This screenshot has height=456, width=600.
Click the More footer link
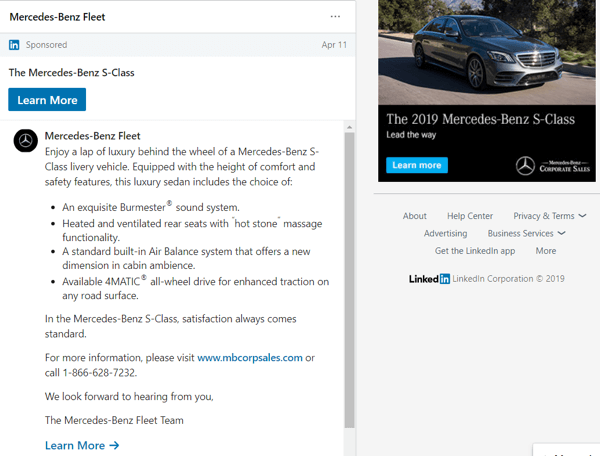coord(546,251)
